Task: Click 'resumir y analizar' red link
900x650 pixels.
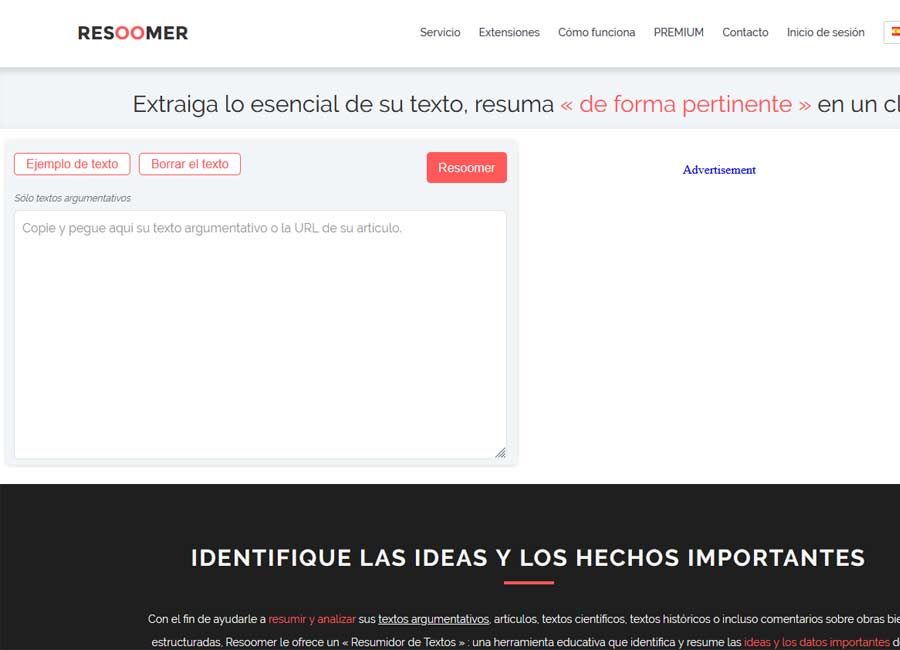Action: [x=312, y=619]
